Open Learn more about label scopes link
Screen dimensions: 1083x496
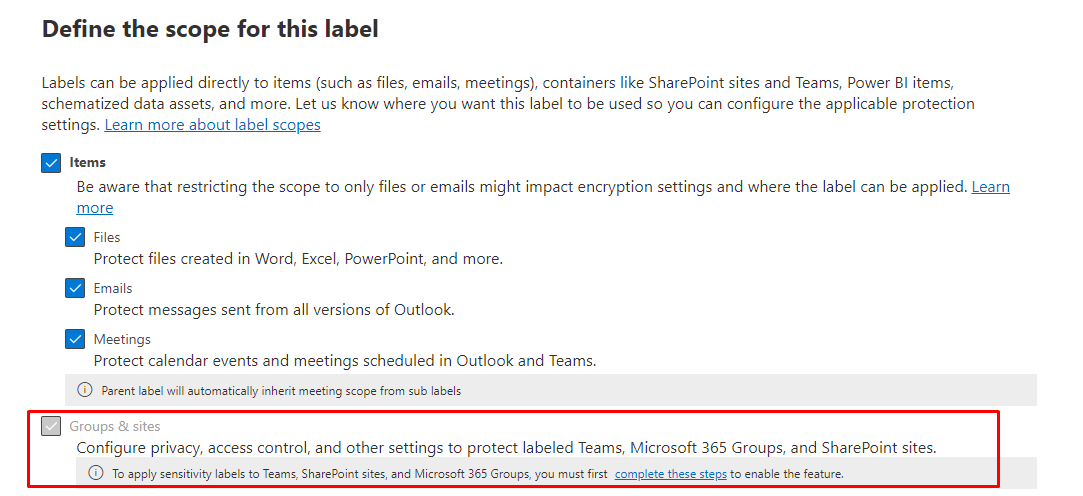[212, 125]
